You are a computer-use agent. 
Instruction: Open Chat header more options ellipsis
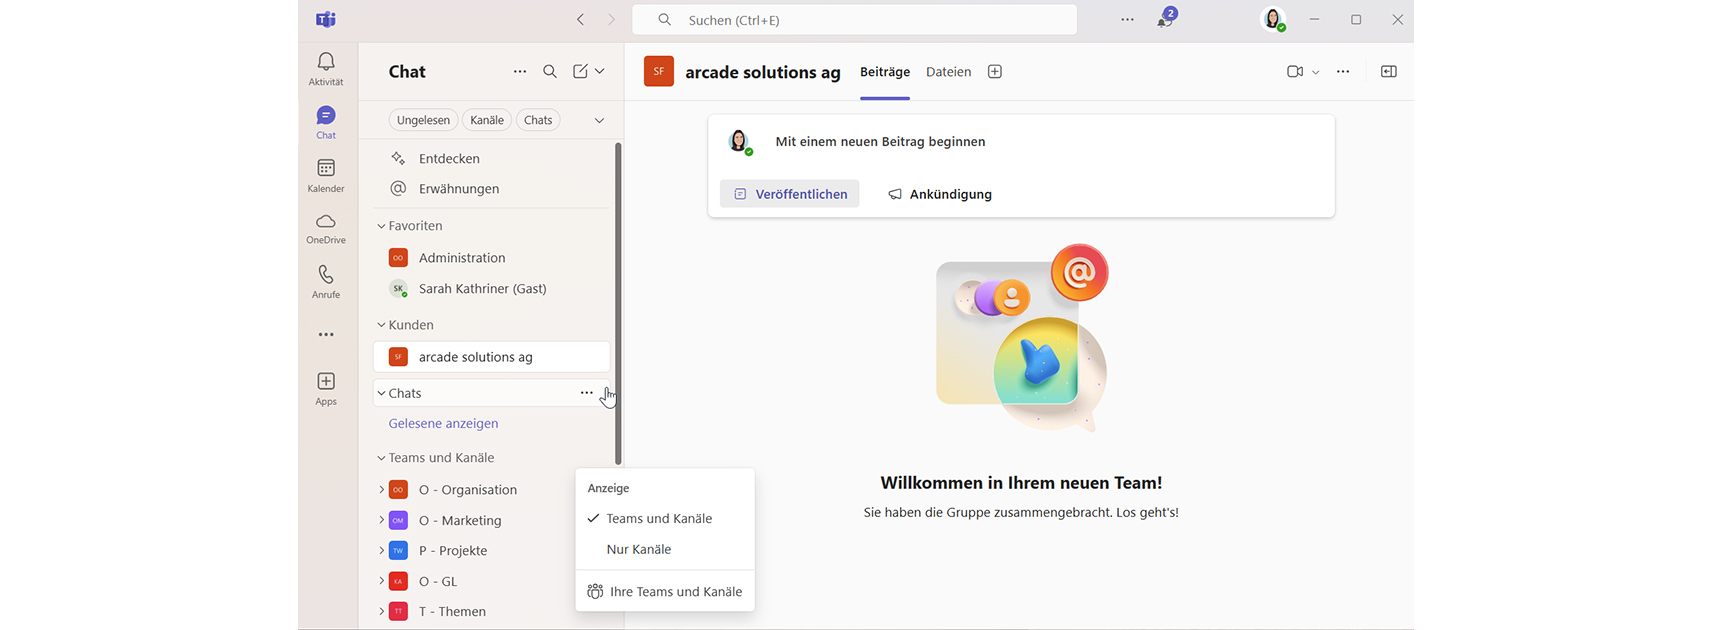tap(520, 72)
